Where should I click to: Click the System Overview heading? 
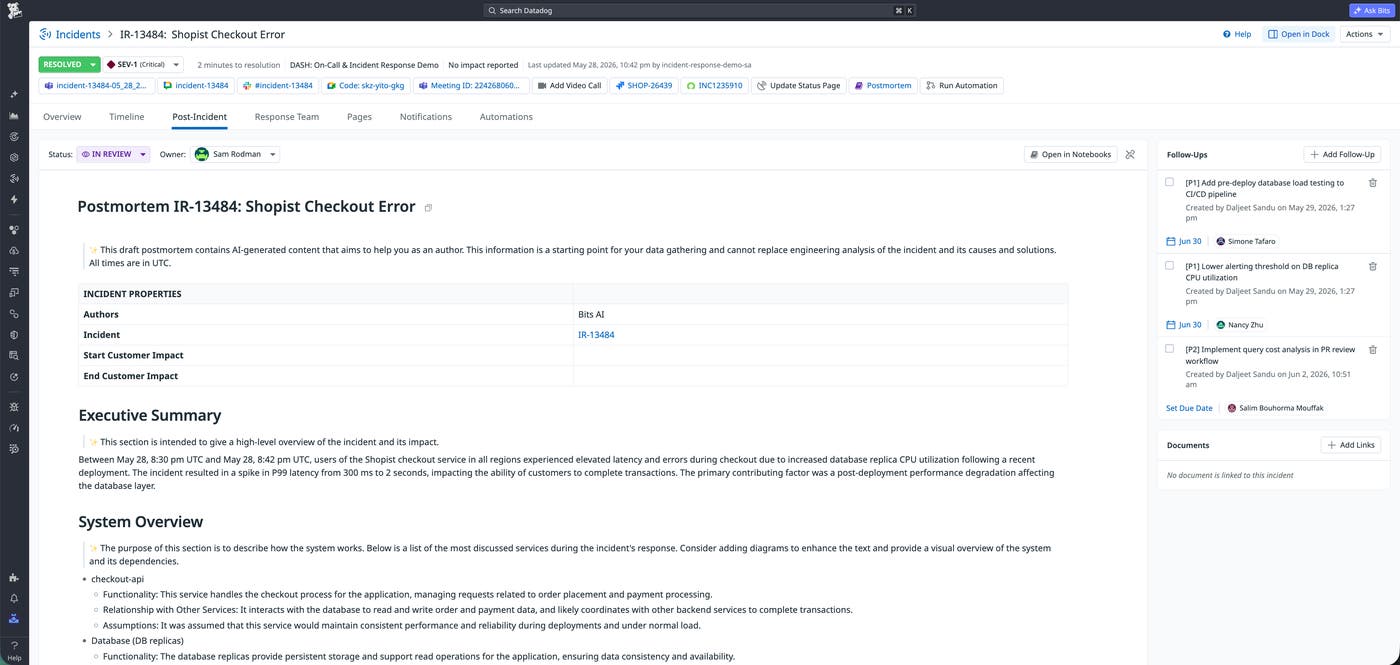tap(141, 522)
